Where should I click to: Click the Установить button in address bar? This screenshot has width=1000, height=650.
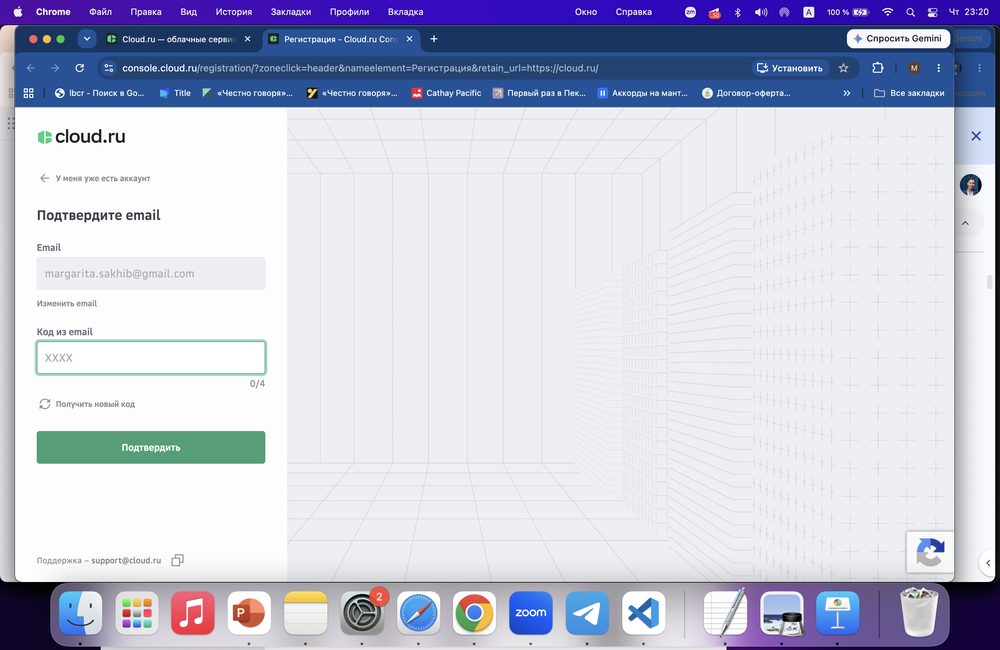(790, 68)
